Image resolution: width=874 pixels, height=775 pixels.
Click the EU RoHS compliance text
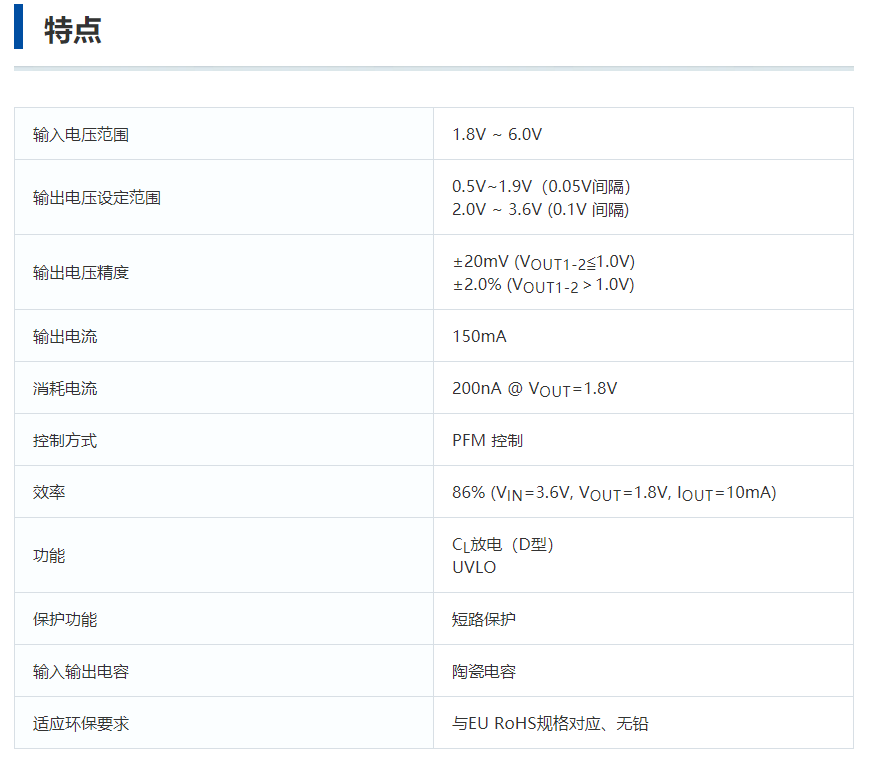544,722
